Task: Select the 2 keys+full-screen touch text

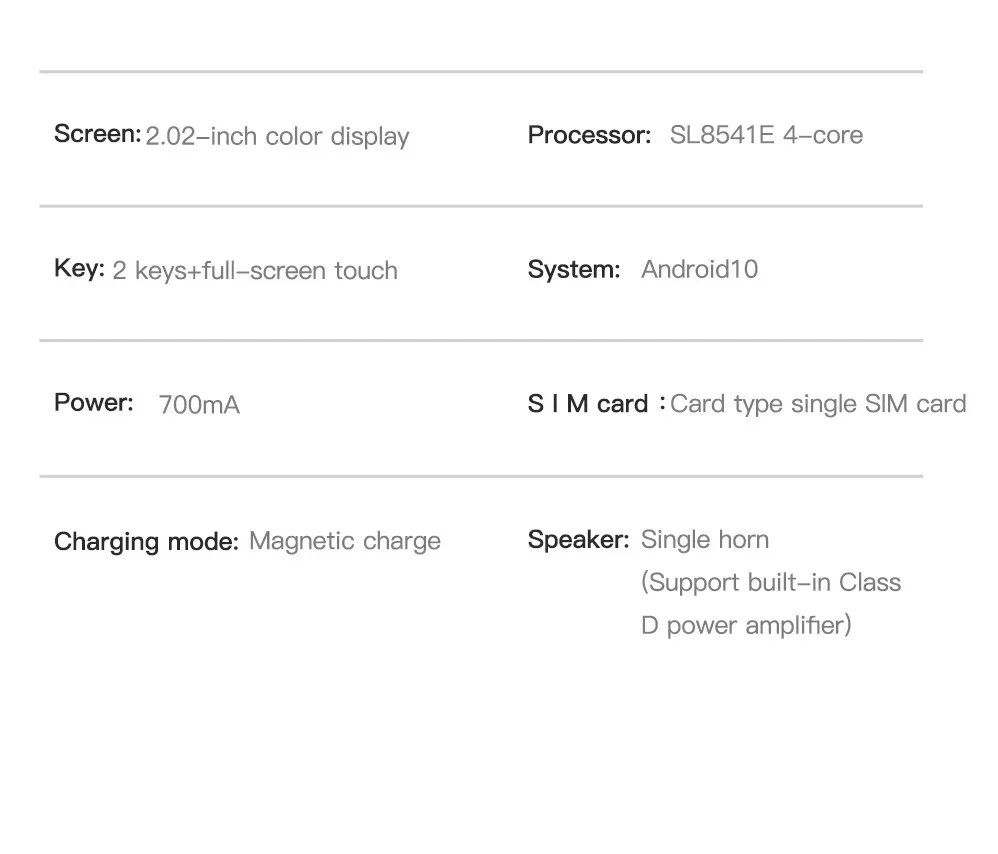Action: click(255, 270)
